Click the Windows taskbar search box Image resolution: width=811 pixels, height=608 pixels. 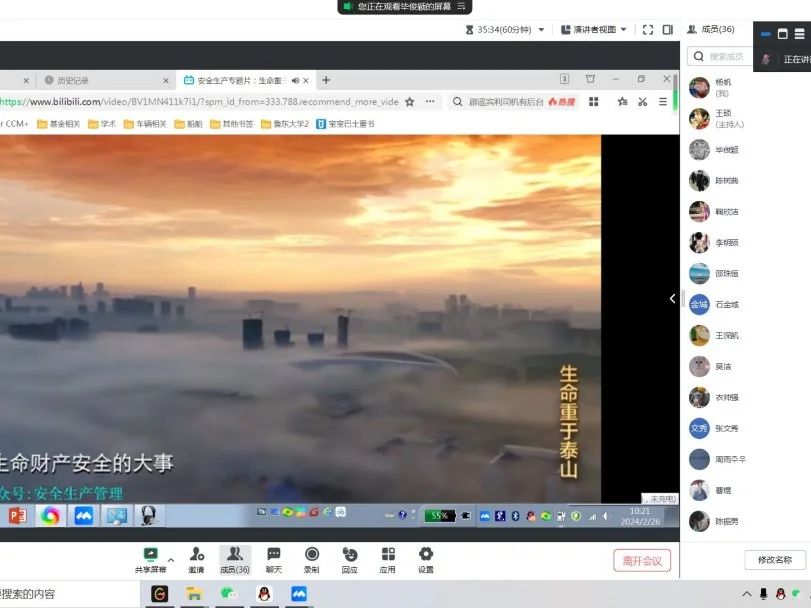coord(70,594)
